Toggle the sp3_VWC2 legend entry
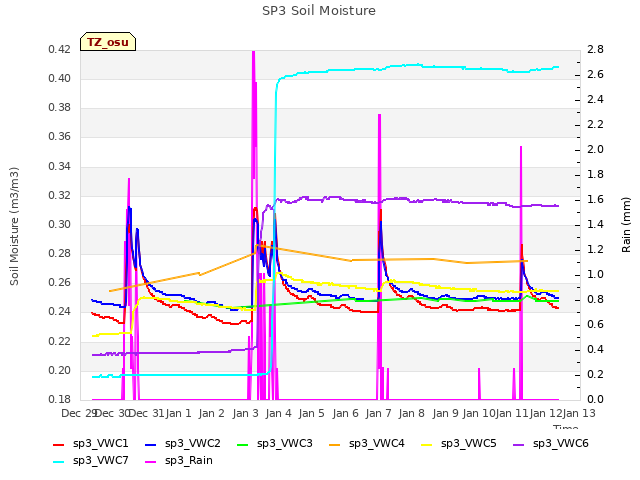Screen dimensions: 640x480 pos(183,444)
